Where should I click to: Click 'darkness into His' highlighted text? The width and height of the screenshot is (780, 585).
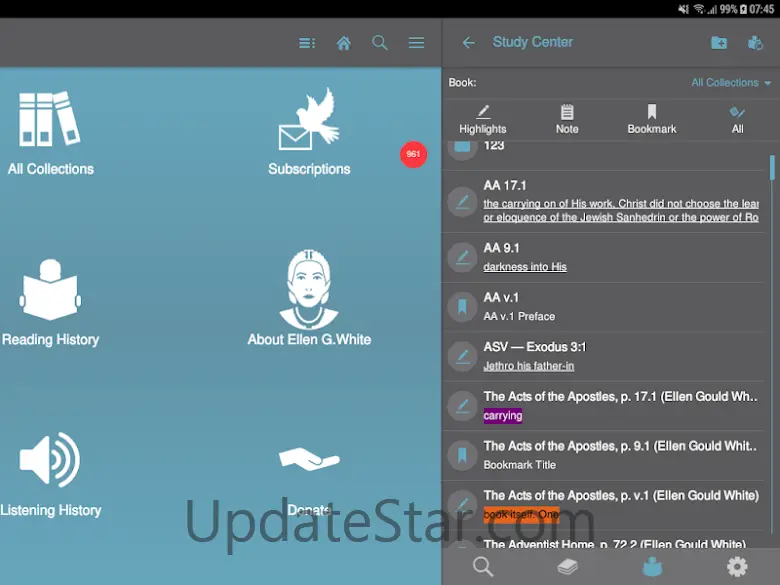[x=525, y=267]
